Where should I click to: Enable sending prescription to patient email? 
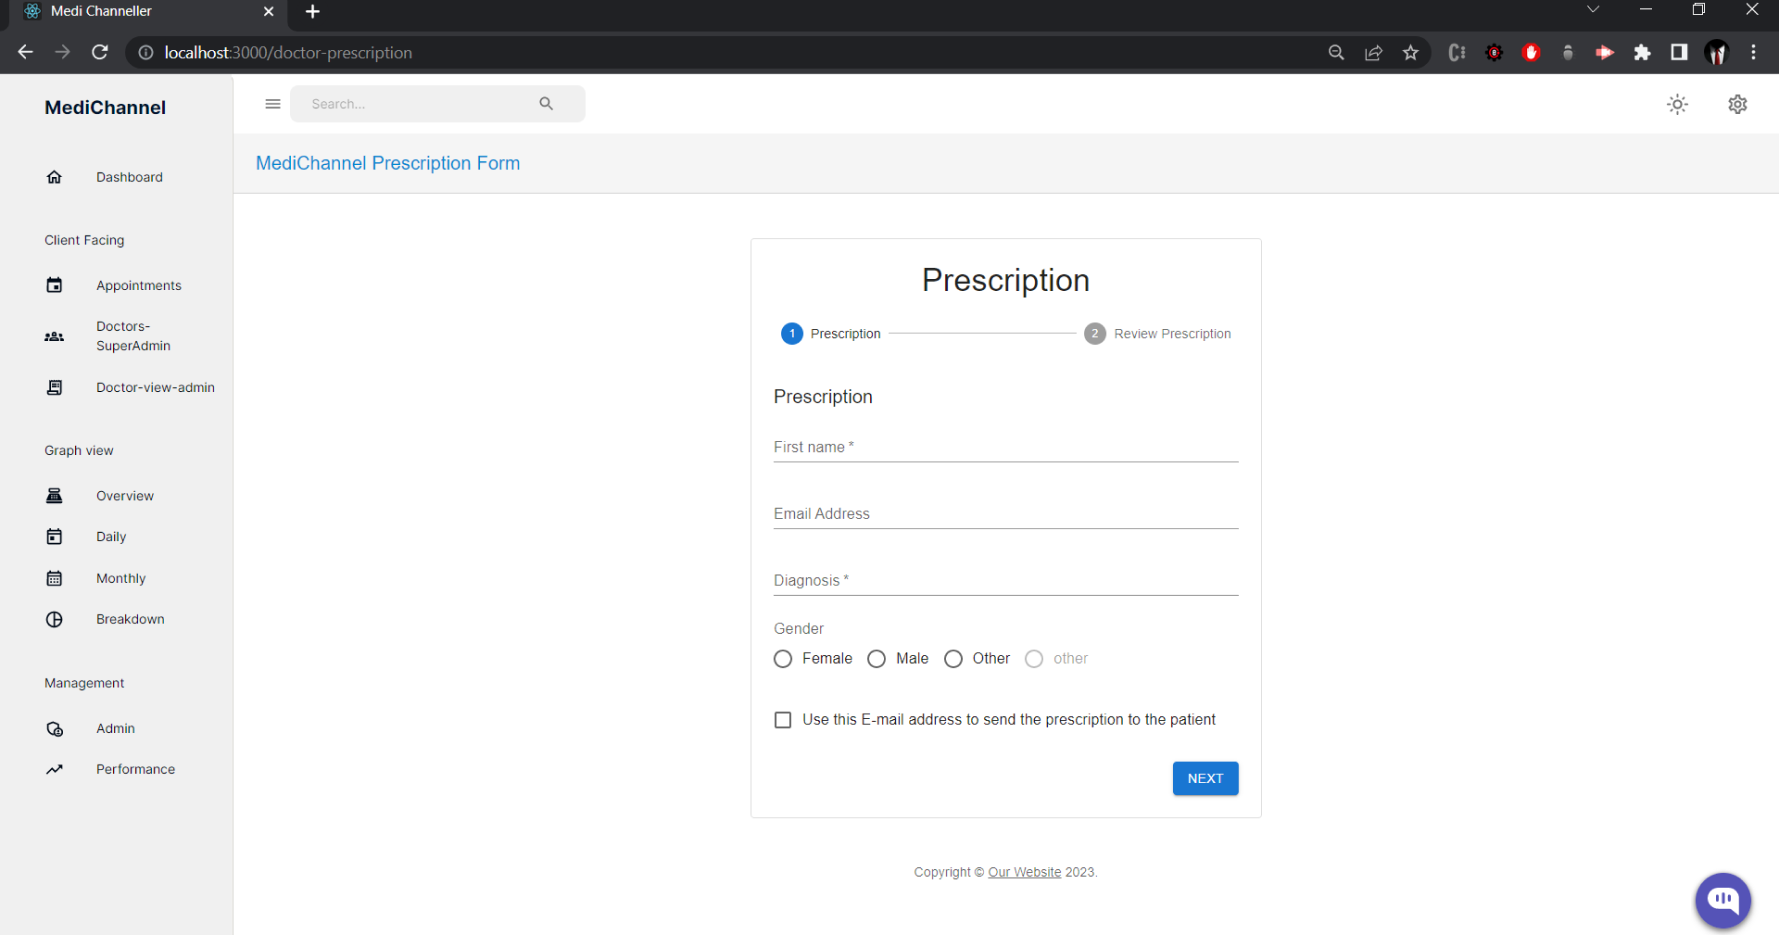783,719
